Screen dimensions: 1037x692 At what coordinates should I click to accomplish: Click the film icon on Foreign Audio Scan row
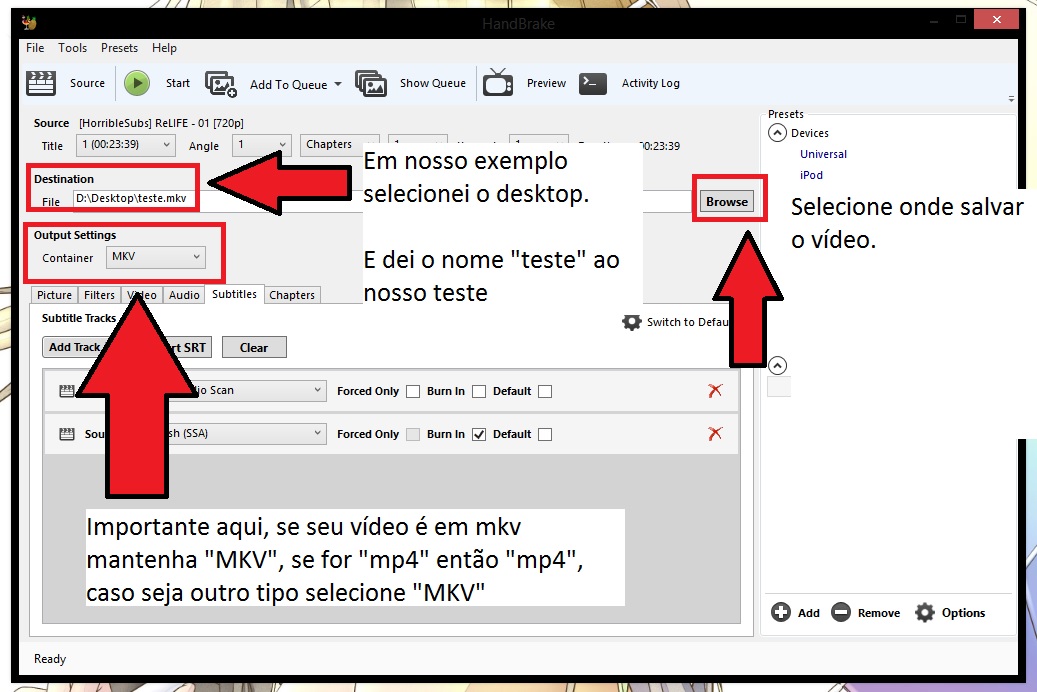(67, 391)
